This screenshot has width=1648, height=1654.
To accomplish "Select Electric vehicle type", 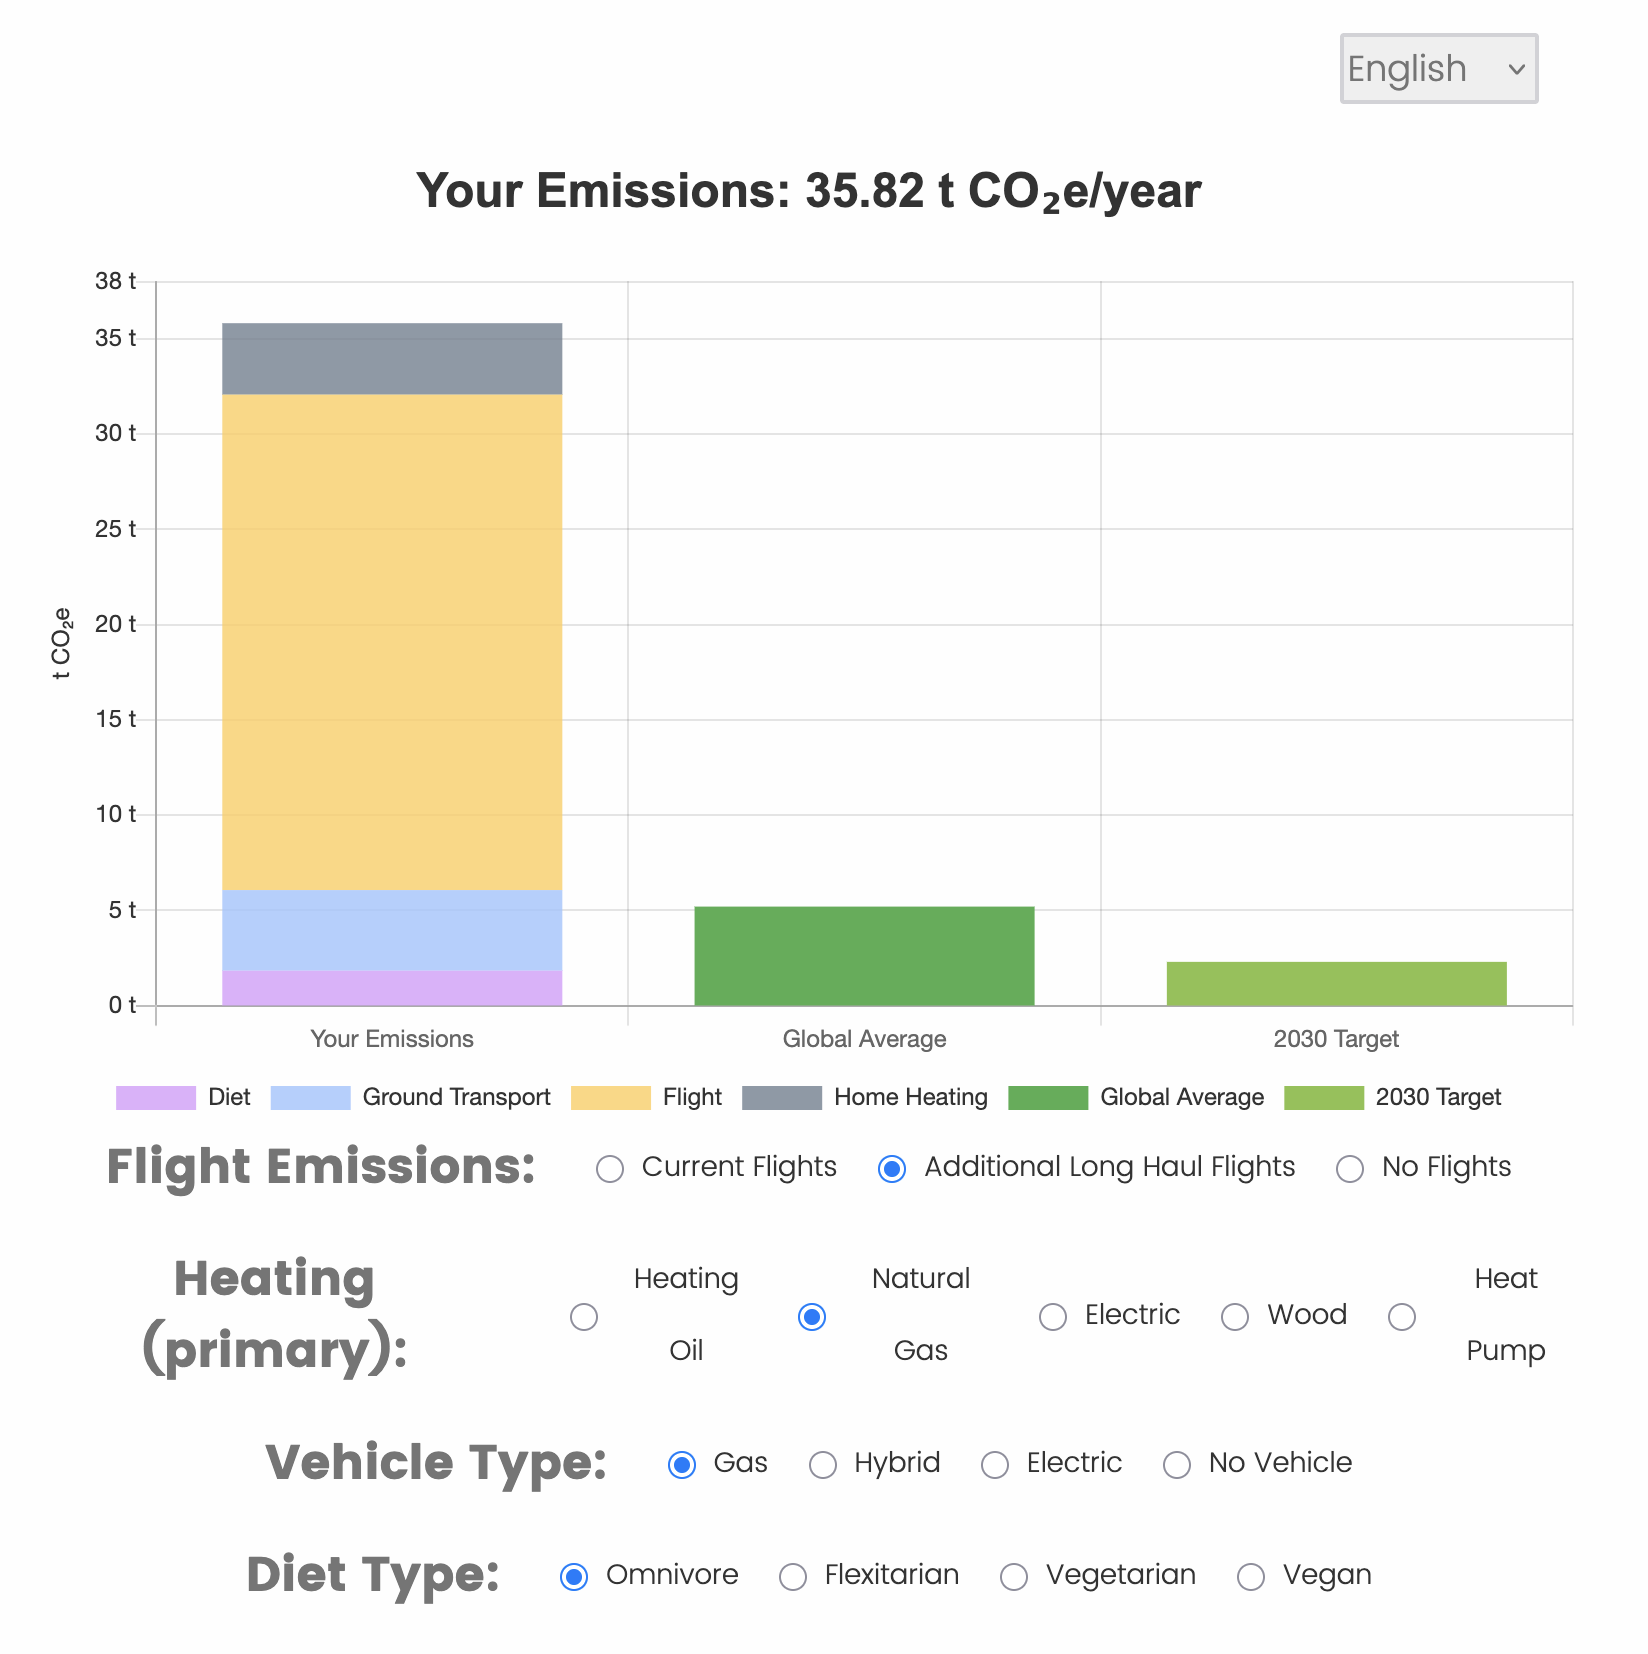I will [995, 1464].
